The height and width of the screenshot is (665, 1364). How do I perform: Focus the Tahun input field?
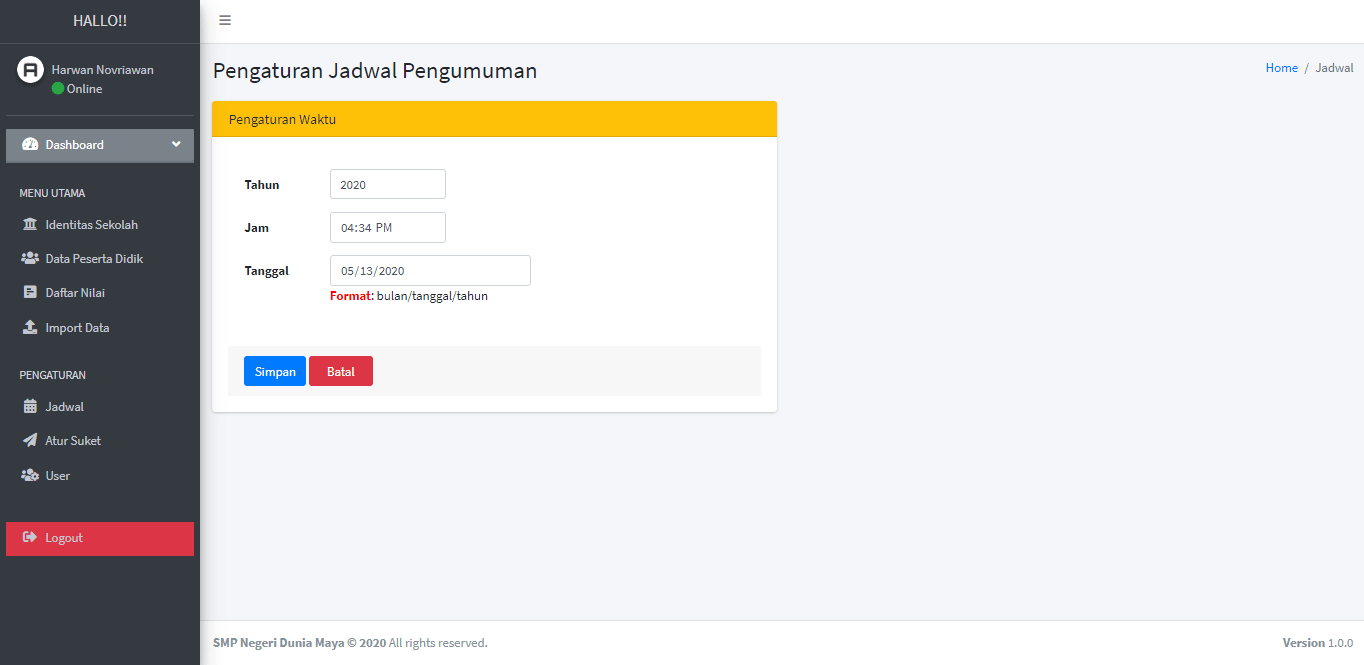387,185
